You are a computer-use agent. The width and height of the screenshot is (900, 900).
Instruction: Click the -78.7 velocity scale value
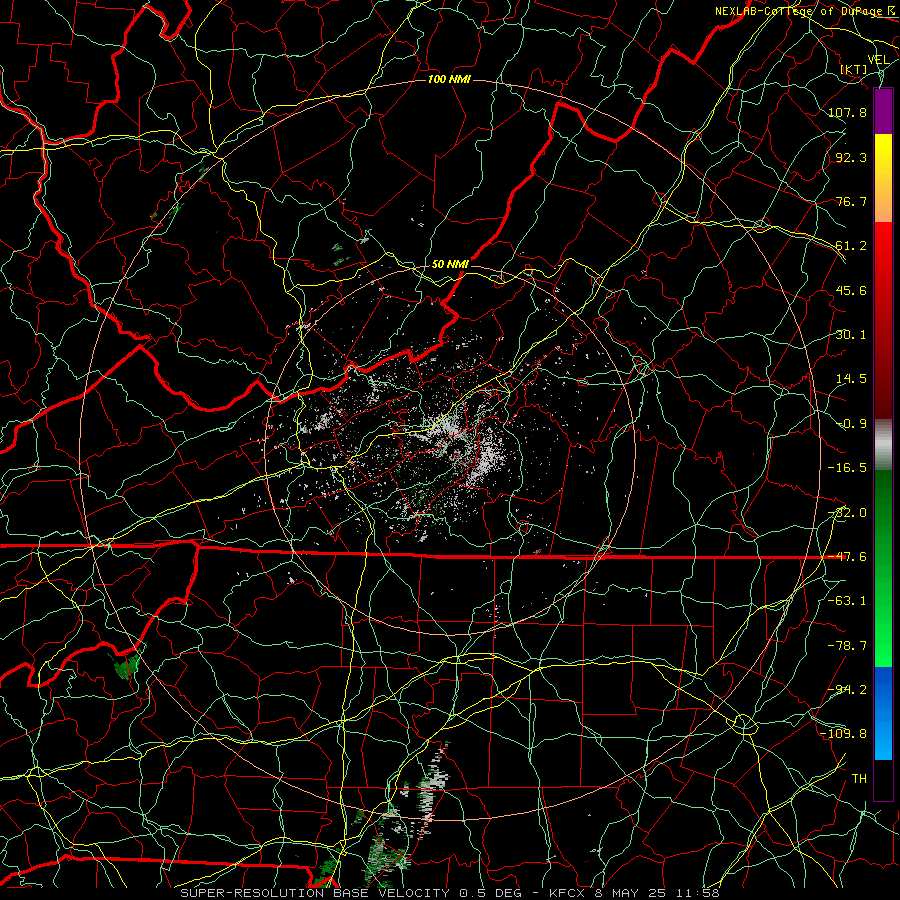(x=847, y=646)
